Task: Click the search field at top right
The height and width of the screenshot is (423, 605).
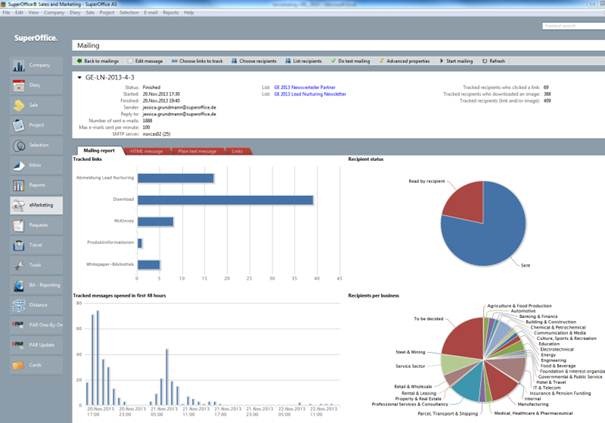Action: pos(573,26)
